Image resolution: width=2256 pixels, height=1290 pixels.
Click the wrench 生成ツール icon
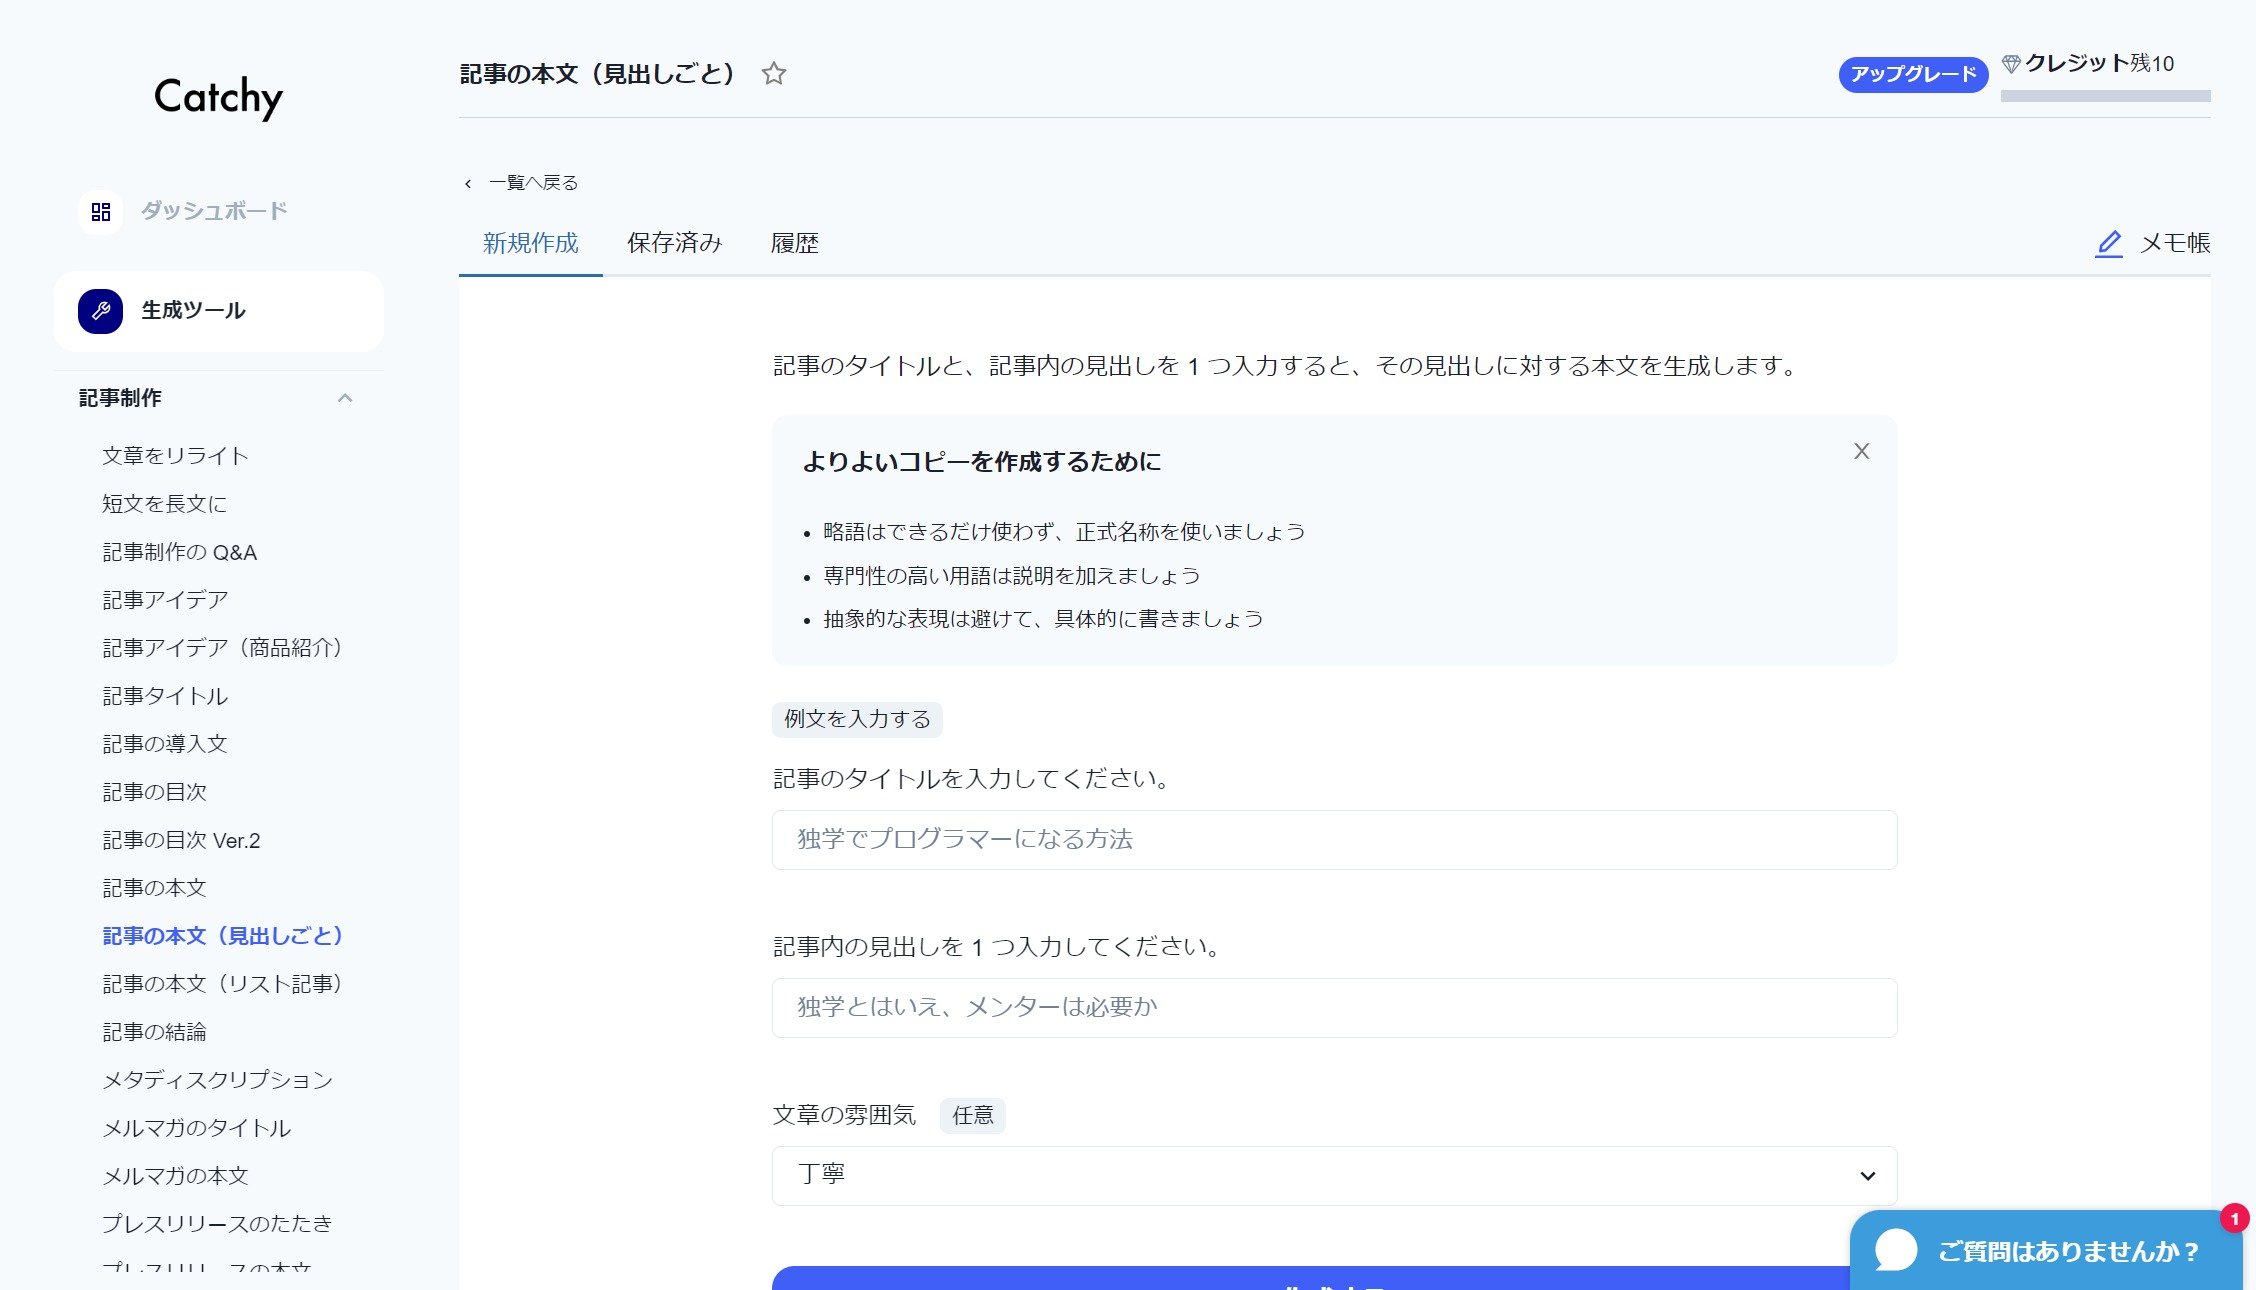click(x=101, y=311)
